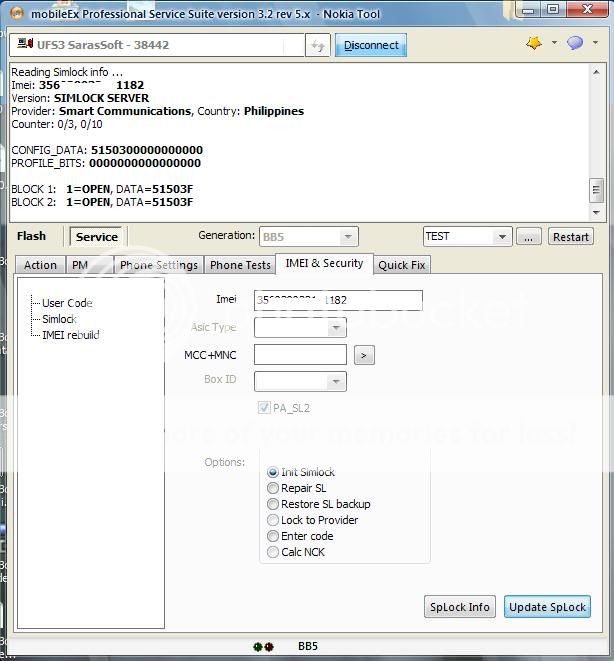This screenshot has height=661, width=614.
Task: Click the SpLock Info button
Action: [460, 607]
